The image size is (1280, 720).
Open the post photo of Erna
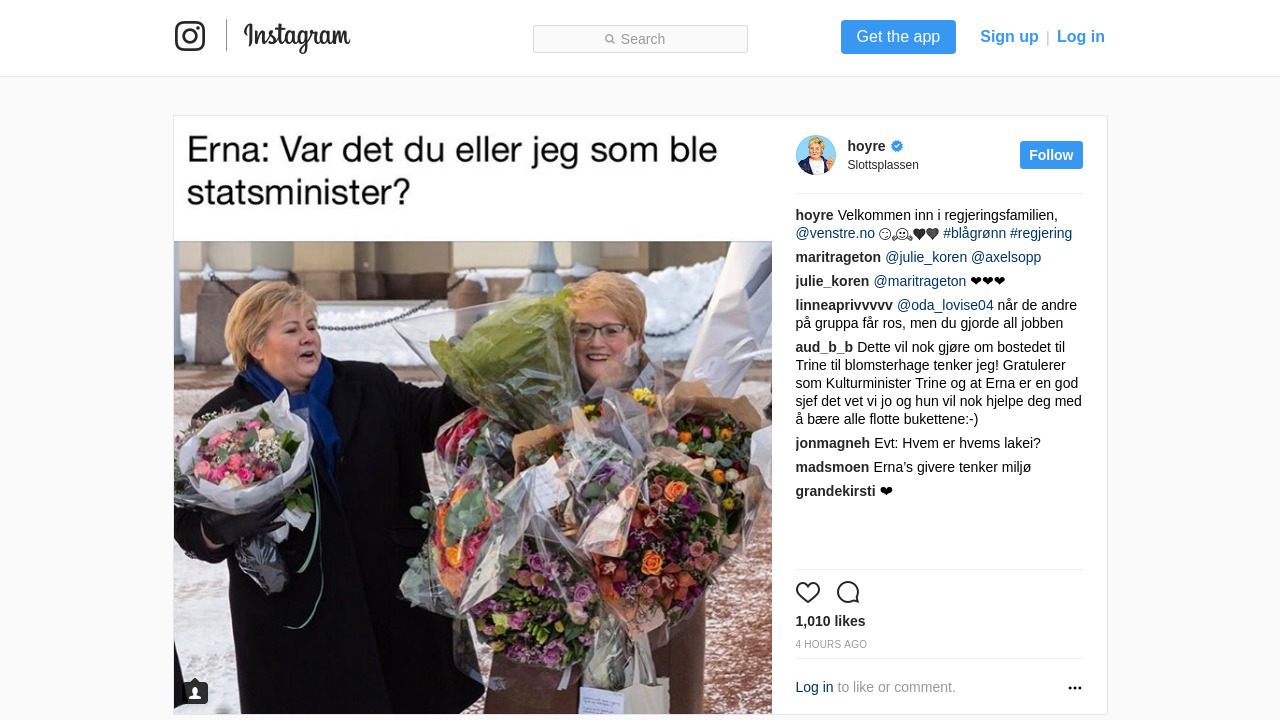click(x=473, y=415)
